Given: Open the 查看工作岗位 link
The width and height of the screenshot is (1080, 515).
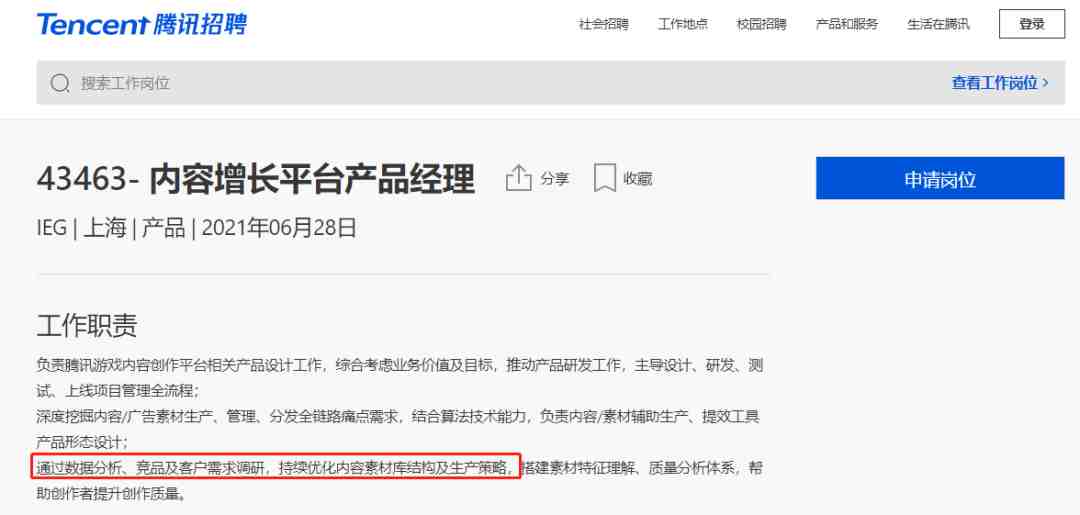Looking at the screenshot, I should click(994, 83).
